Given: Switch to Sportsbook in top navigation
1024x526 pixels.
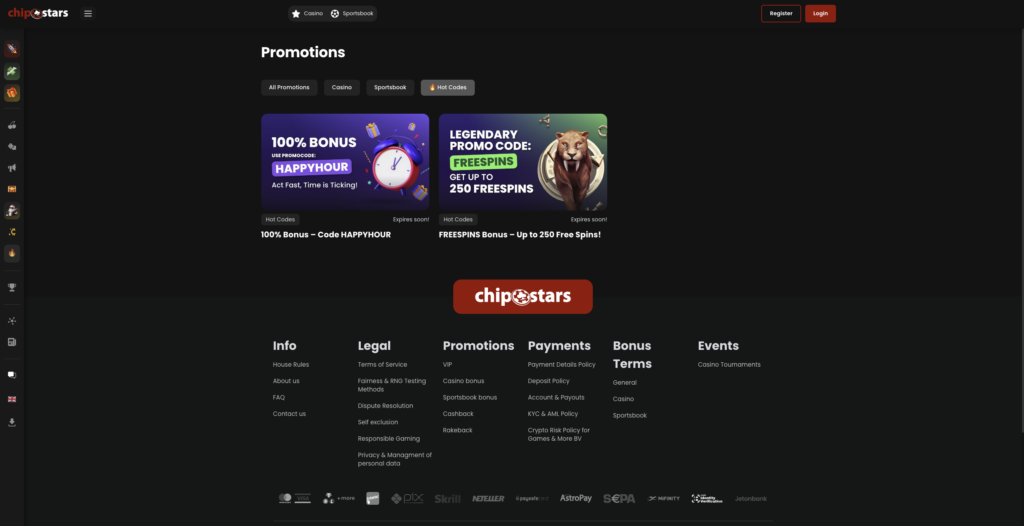Looking at the screenshot, I should pos(352,14).
